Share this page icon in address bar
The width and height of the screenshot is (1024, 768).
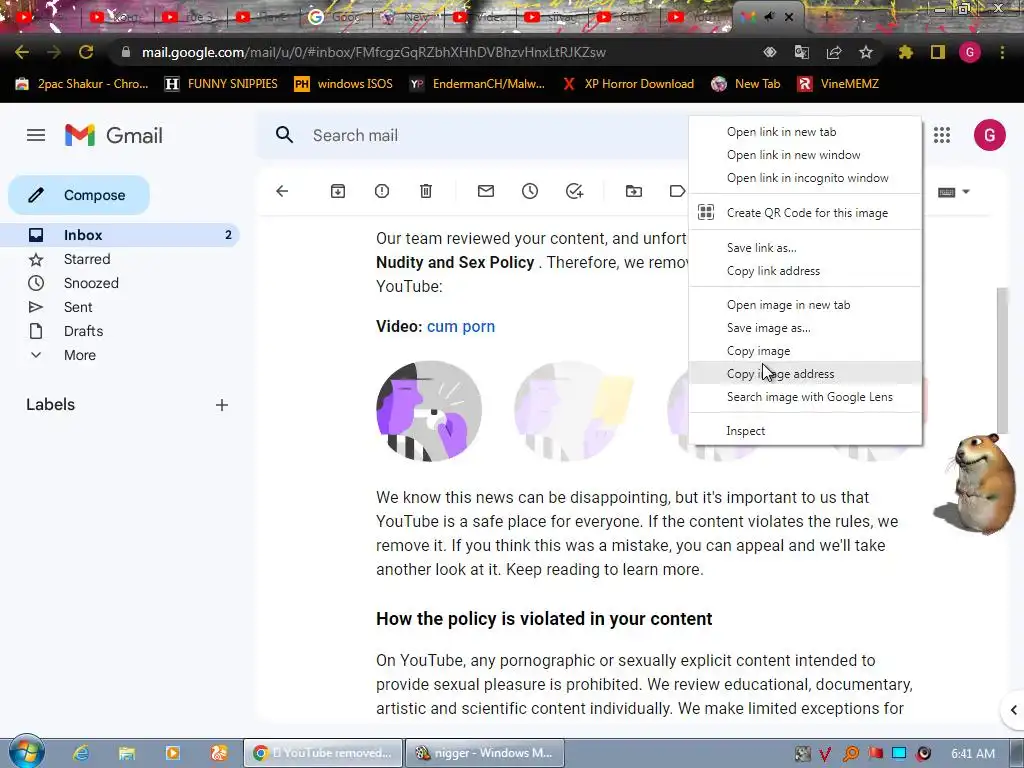pyautogui.click(x=834, y=52)
